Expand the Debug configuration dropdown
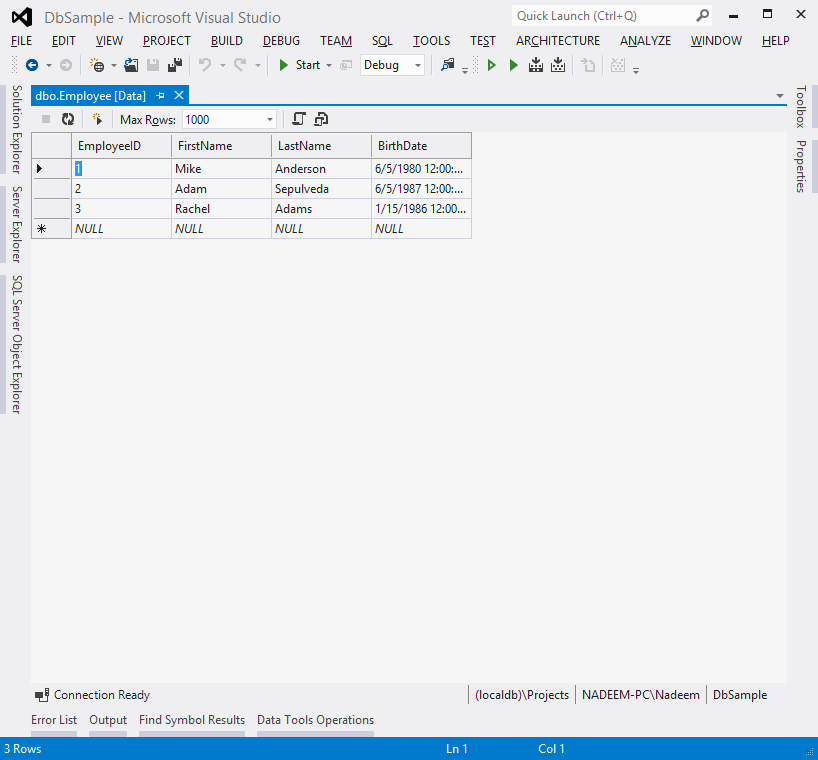 click(x=418, y=65)
